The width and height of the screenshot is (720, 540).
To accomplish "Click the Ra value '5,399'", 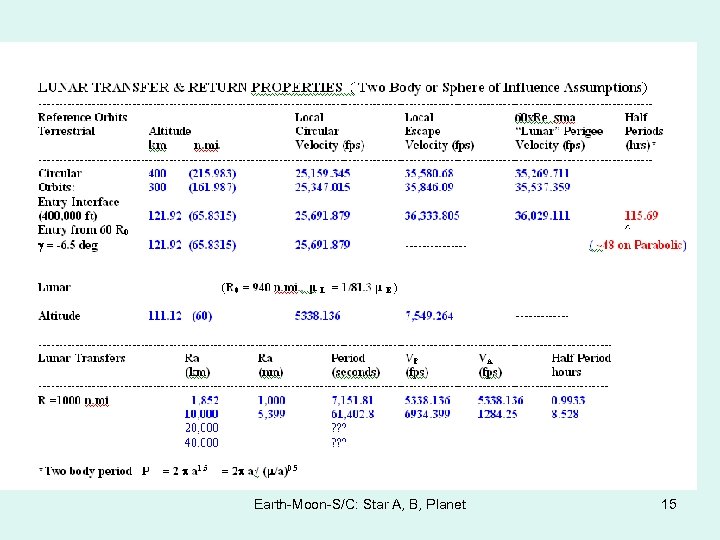I will pyautogui.click(x=271, y=414).
